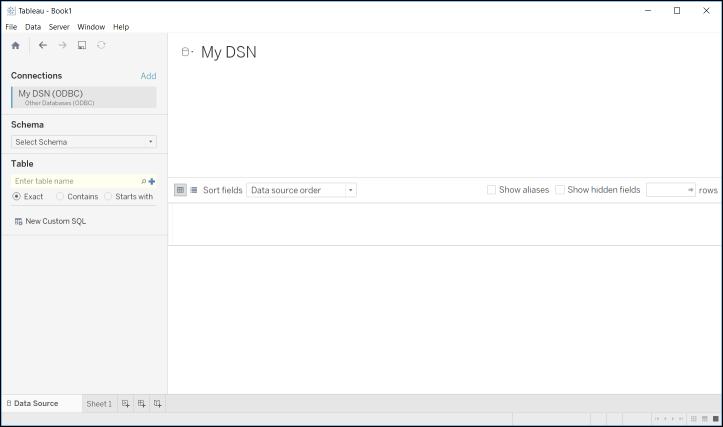Image resolution: width=723 pixels, height=427 pixels.
Task: Show the sheet sorter view icon
Action: (693, 419)
